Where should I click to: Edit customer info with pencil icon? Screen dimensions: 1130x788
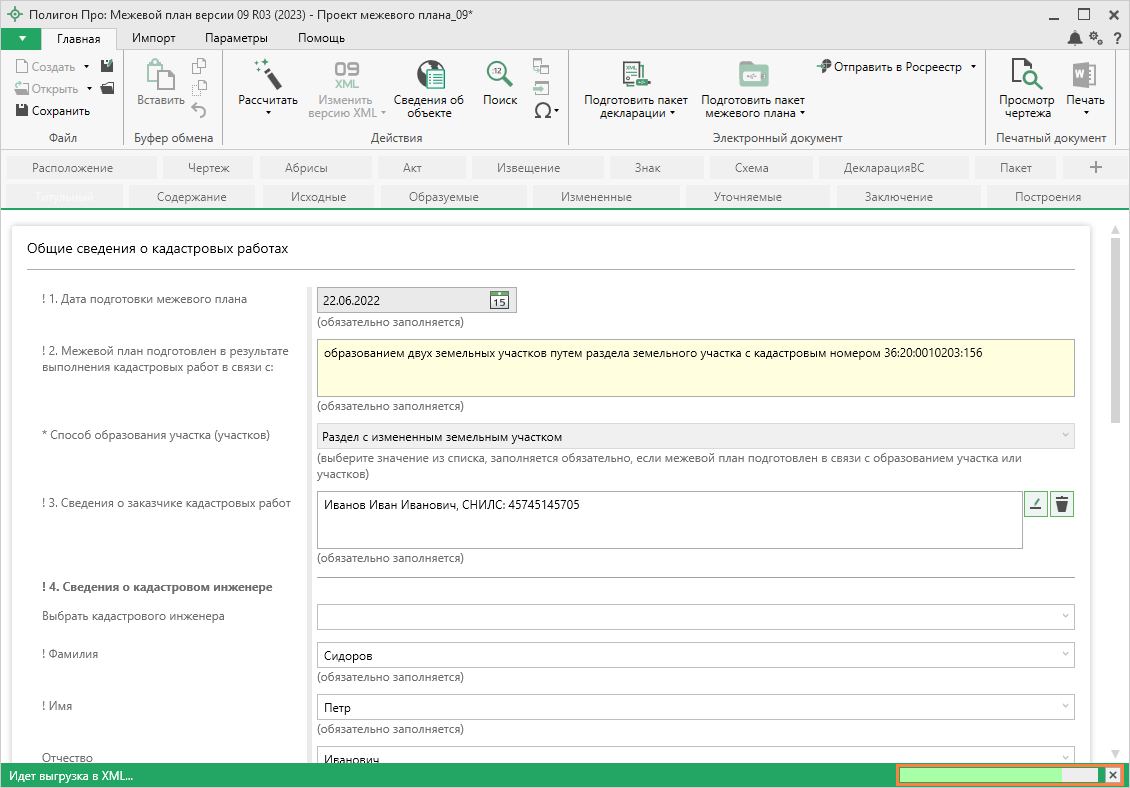coord(1036,505)
